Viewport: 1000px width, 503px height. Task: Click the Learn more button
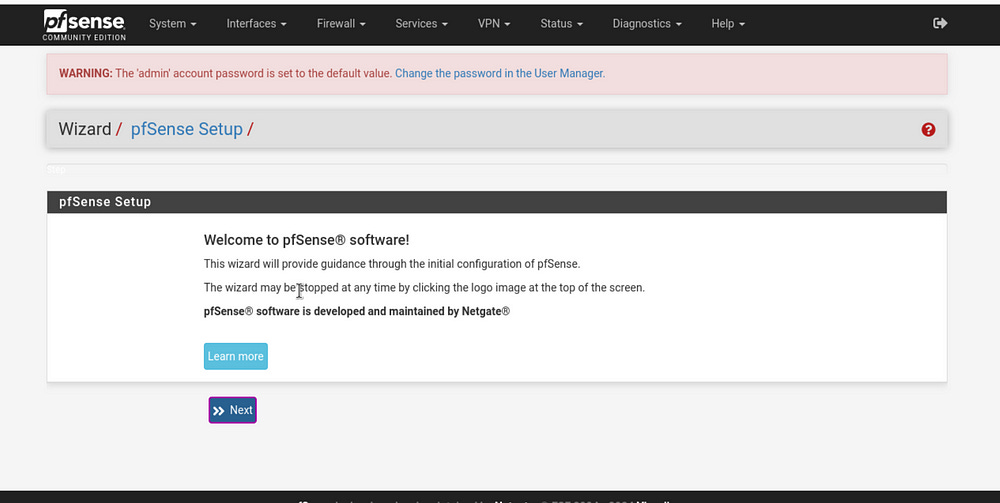coord(236,356)
